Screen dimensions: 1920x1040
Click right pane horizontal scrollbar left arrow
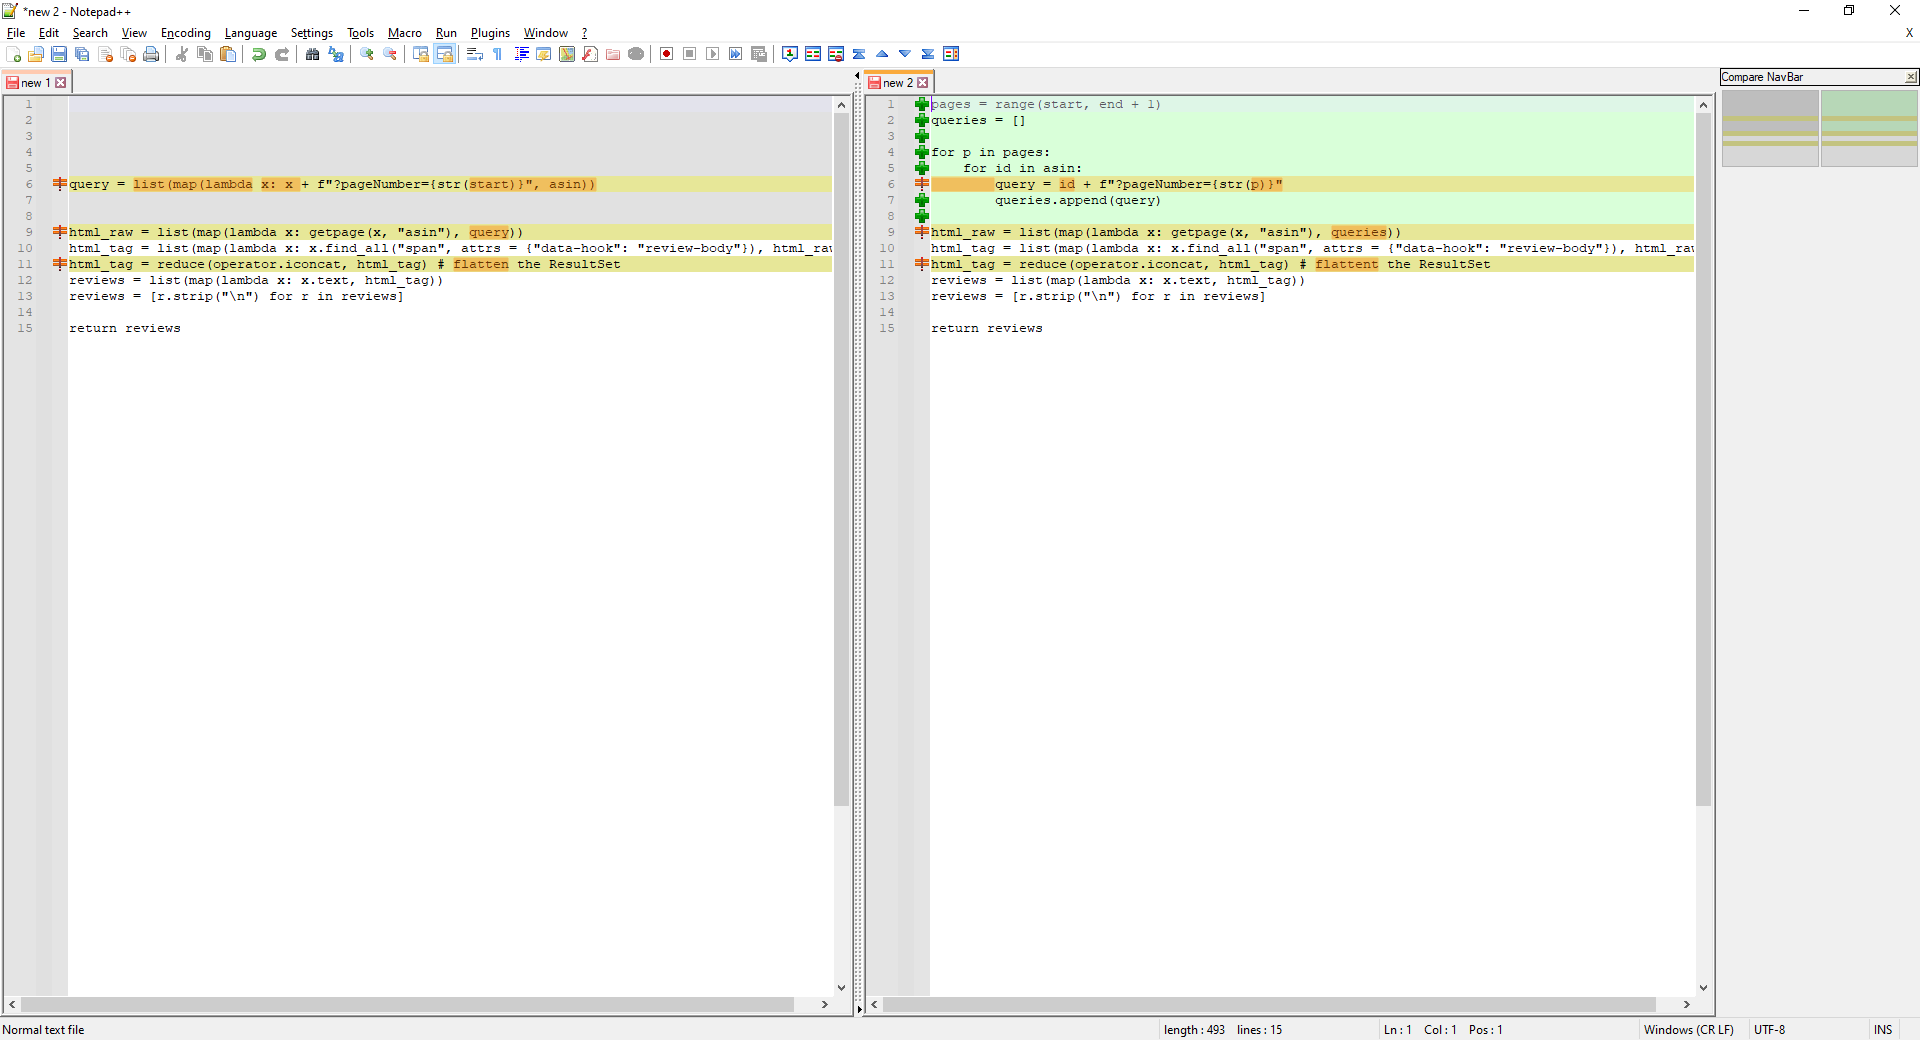click(x=875, y=1004)
